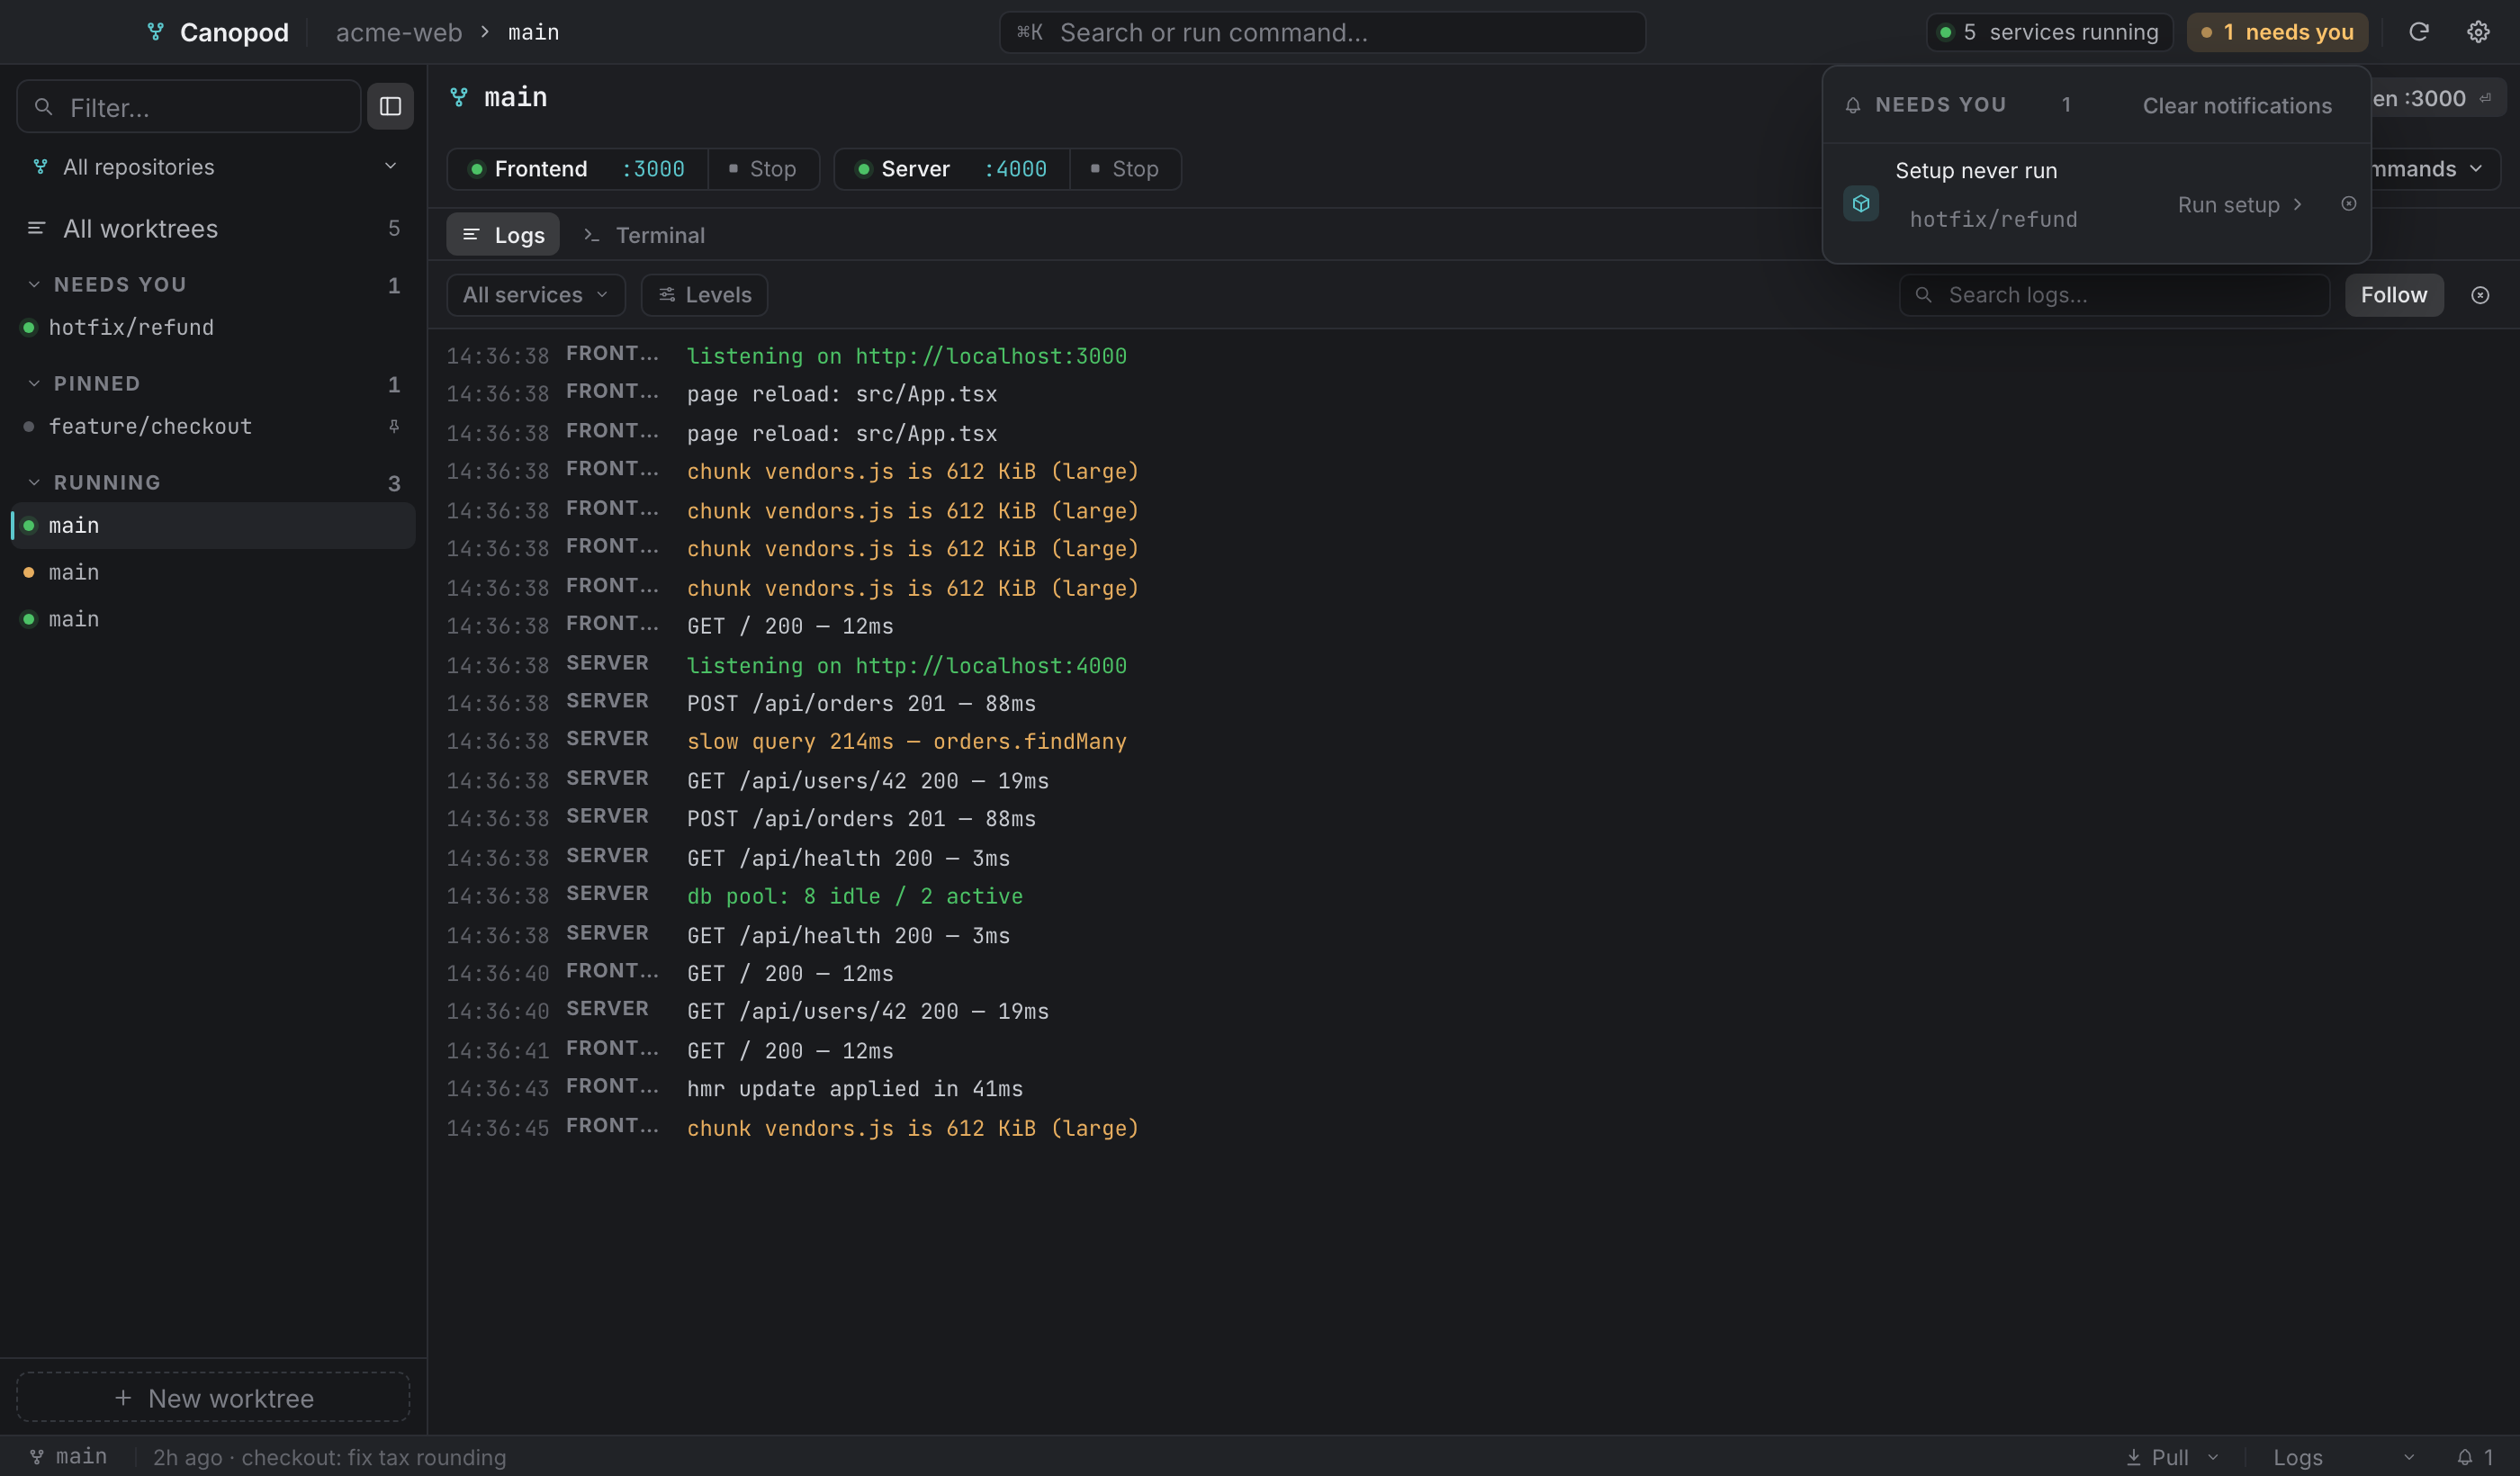The width and height of the screenshot is (2520, 1476).
Task: Expand All repositories dropdown
Action: pos(214,167)
